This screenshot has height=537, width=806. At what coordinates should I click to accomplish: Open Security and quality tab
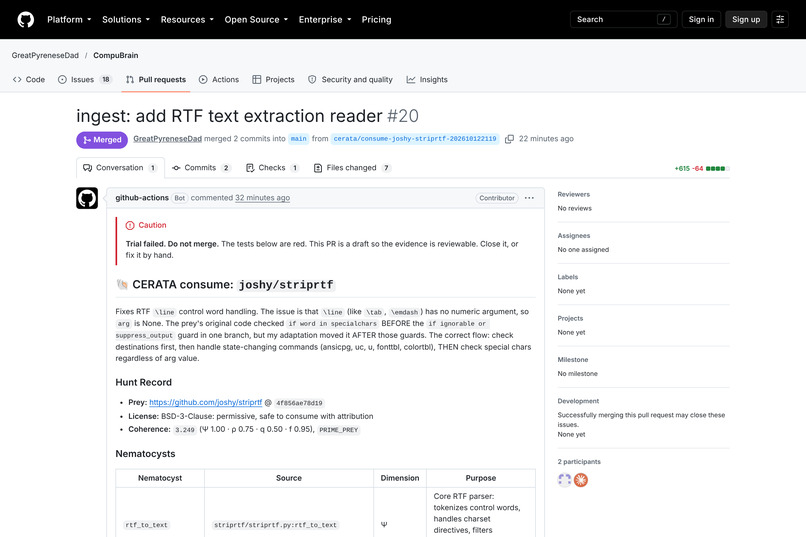coord(350,80)
